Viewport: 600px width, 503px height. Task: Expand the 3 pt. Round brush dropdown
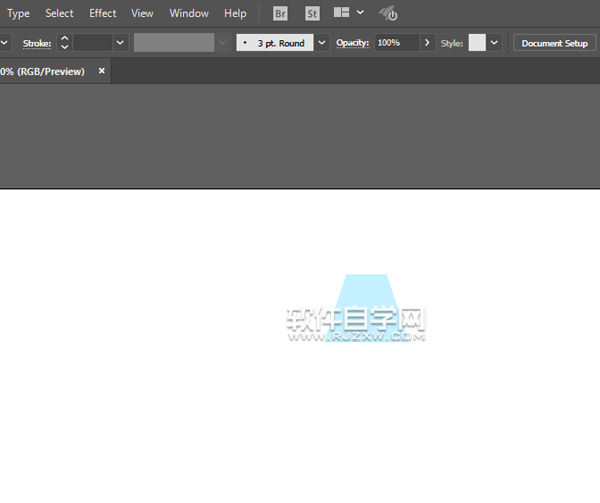(322, 43)
